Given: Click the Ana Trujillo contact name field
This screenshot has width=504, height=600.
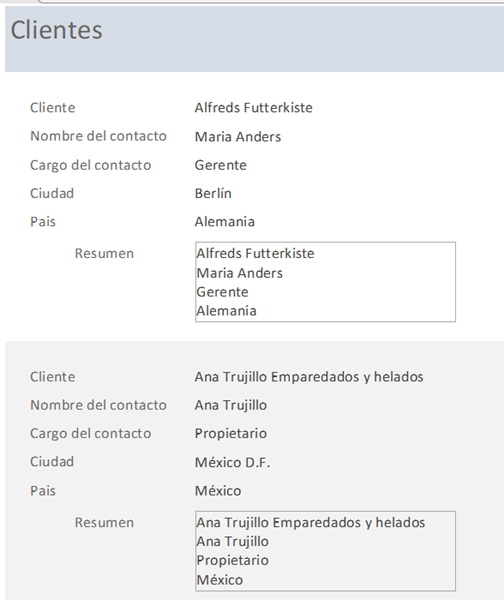Looking at the screenshot, I should click(230, 405).
